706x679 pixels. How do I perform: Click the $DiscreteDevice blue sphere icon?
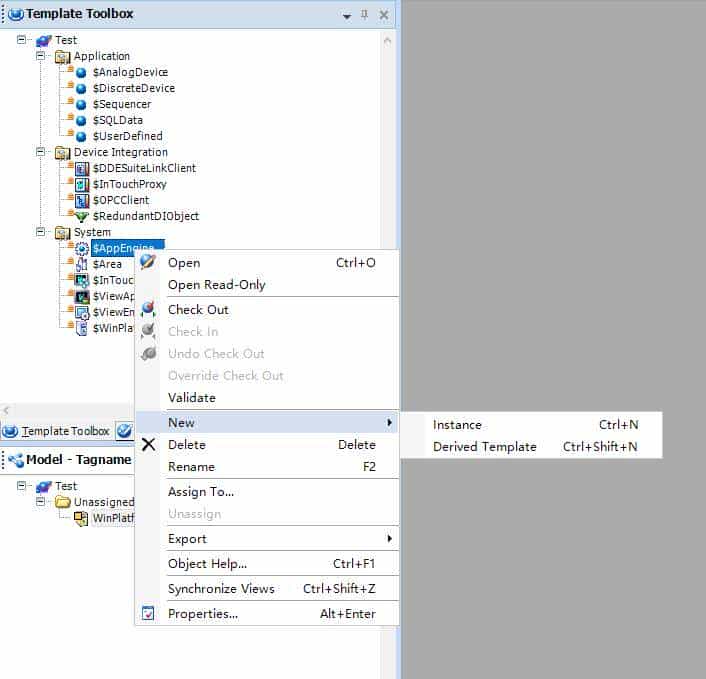[81, 89]
